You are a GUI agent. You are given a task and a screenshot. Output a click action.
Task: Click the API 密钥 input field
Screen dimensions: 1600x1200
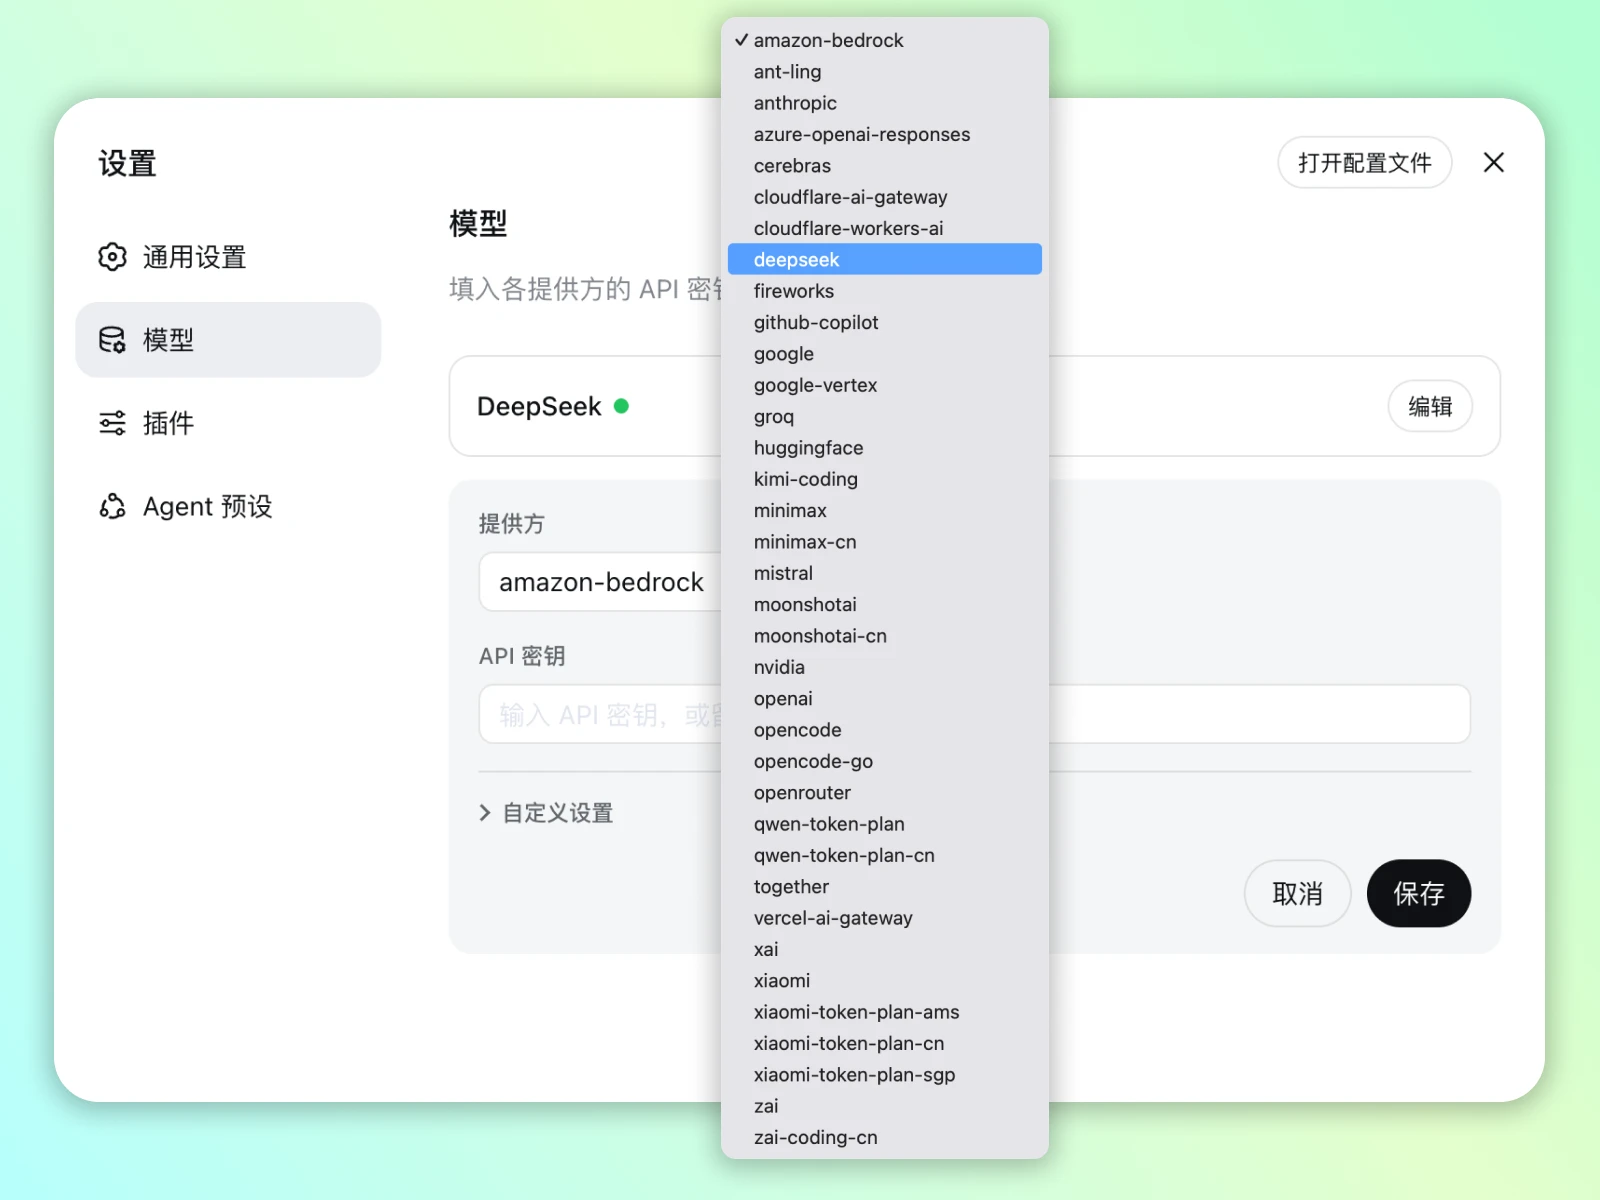pos(974,714)
